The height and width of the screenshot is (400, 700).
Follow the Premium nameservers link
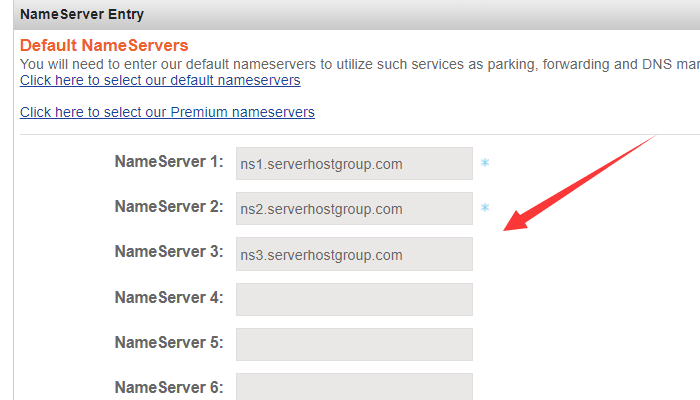tap(167, 112)
